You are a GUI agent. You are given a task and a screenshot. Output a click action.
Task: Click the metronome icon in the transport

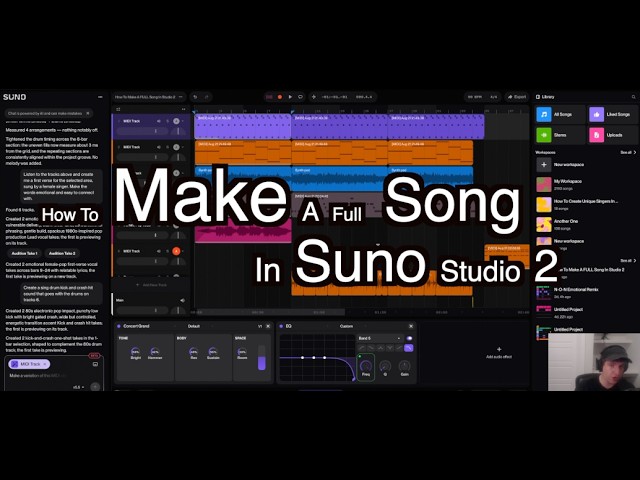[313, 97]
